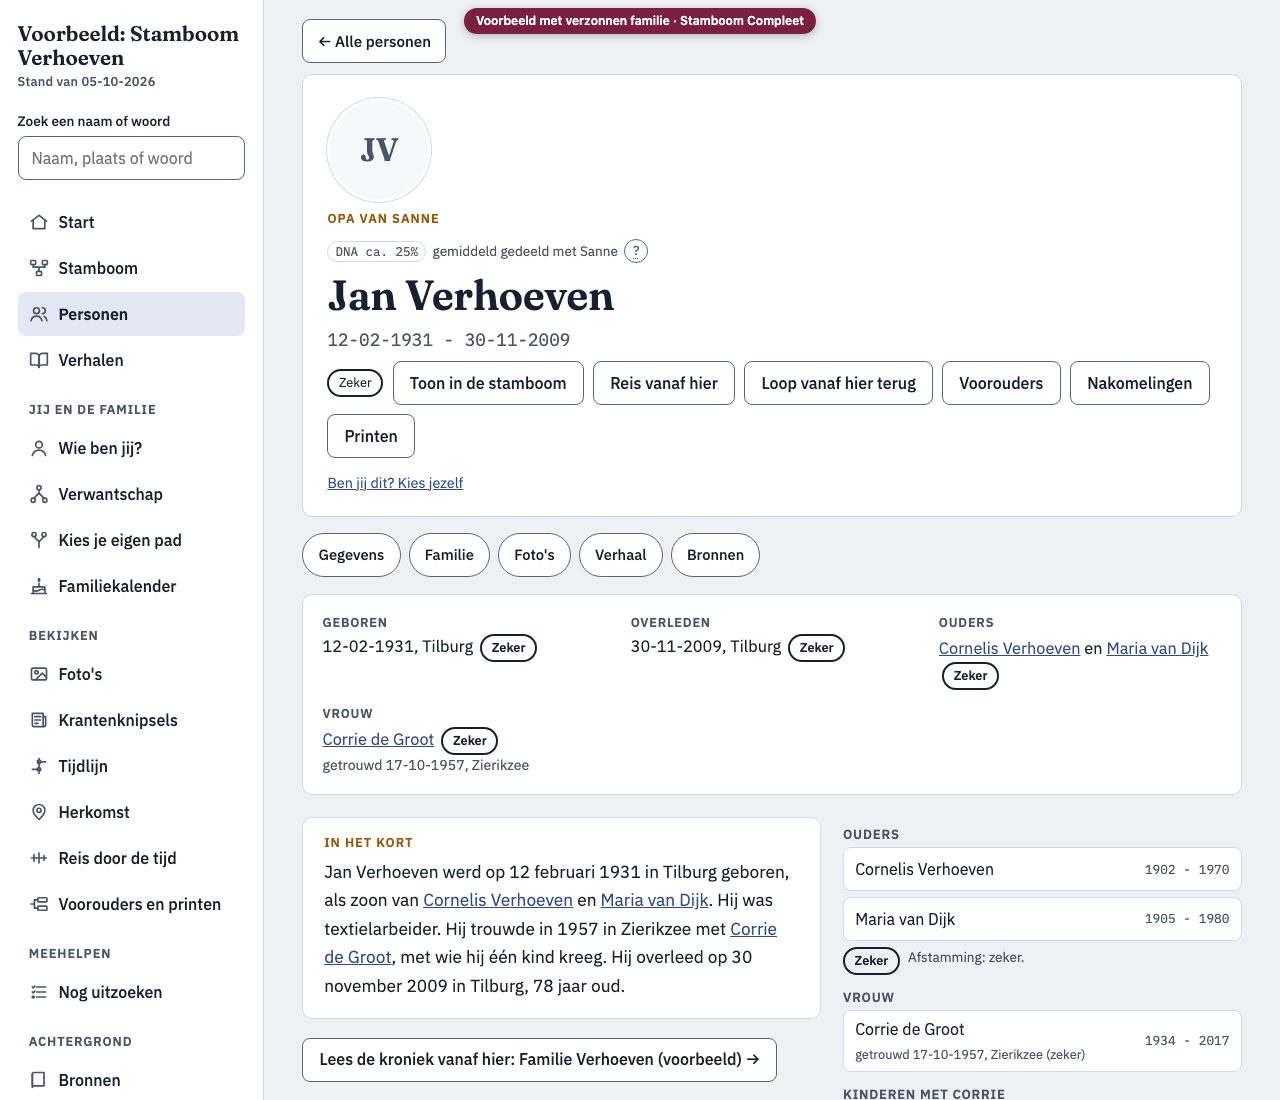Open the Maria van Dijk 1905-1980 card
Screen dimensions: 1280x1100
(1042, 919)
